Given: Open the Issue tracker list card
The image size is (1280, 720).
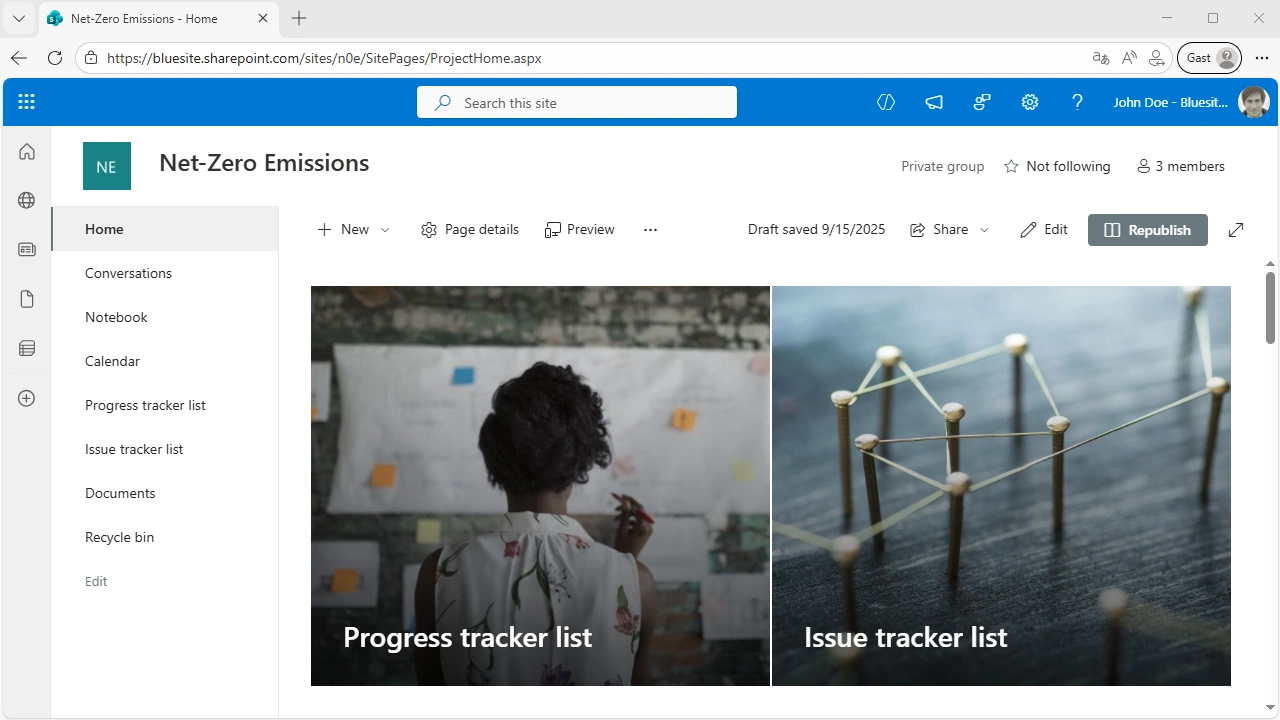Looking at the screenshot, I should point(1001,487).
